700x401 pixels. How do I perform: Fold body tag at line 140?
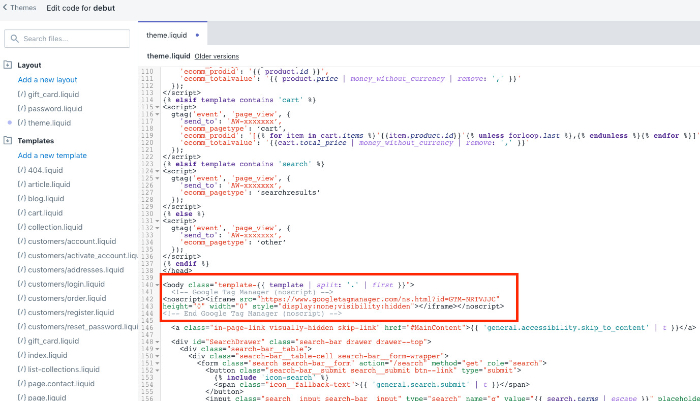(x=157, y=285)
